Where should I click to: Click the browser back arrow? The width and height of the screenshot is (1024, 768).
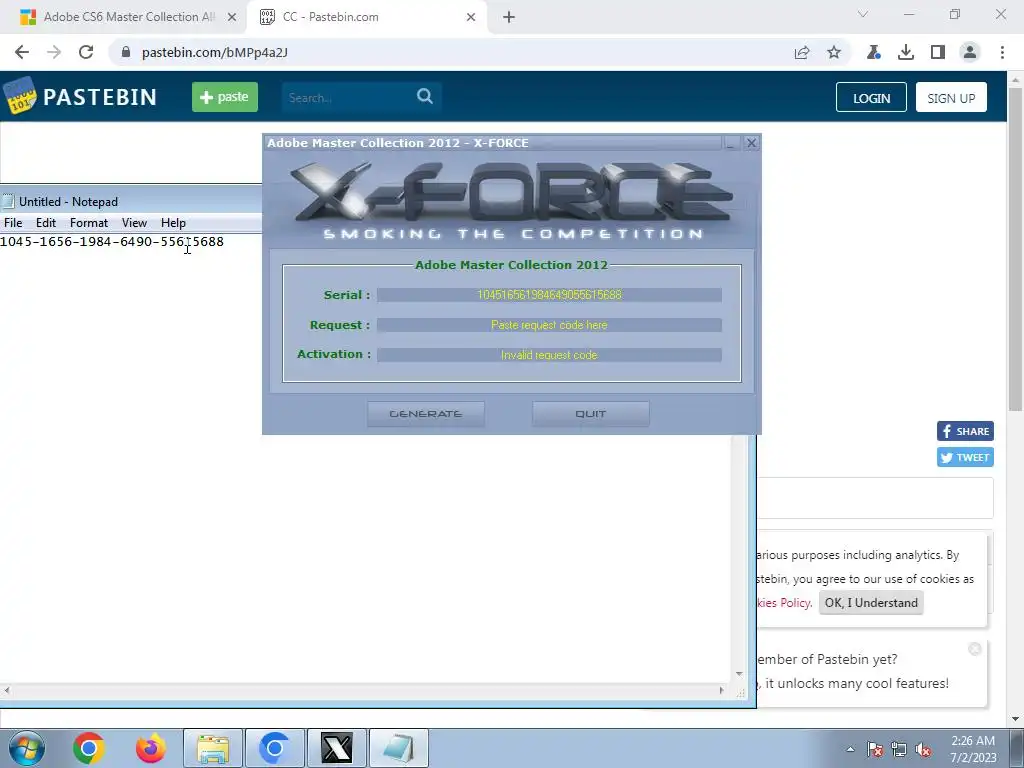click(x=22, y=52)
